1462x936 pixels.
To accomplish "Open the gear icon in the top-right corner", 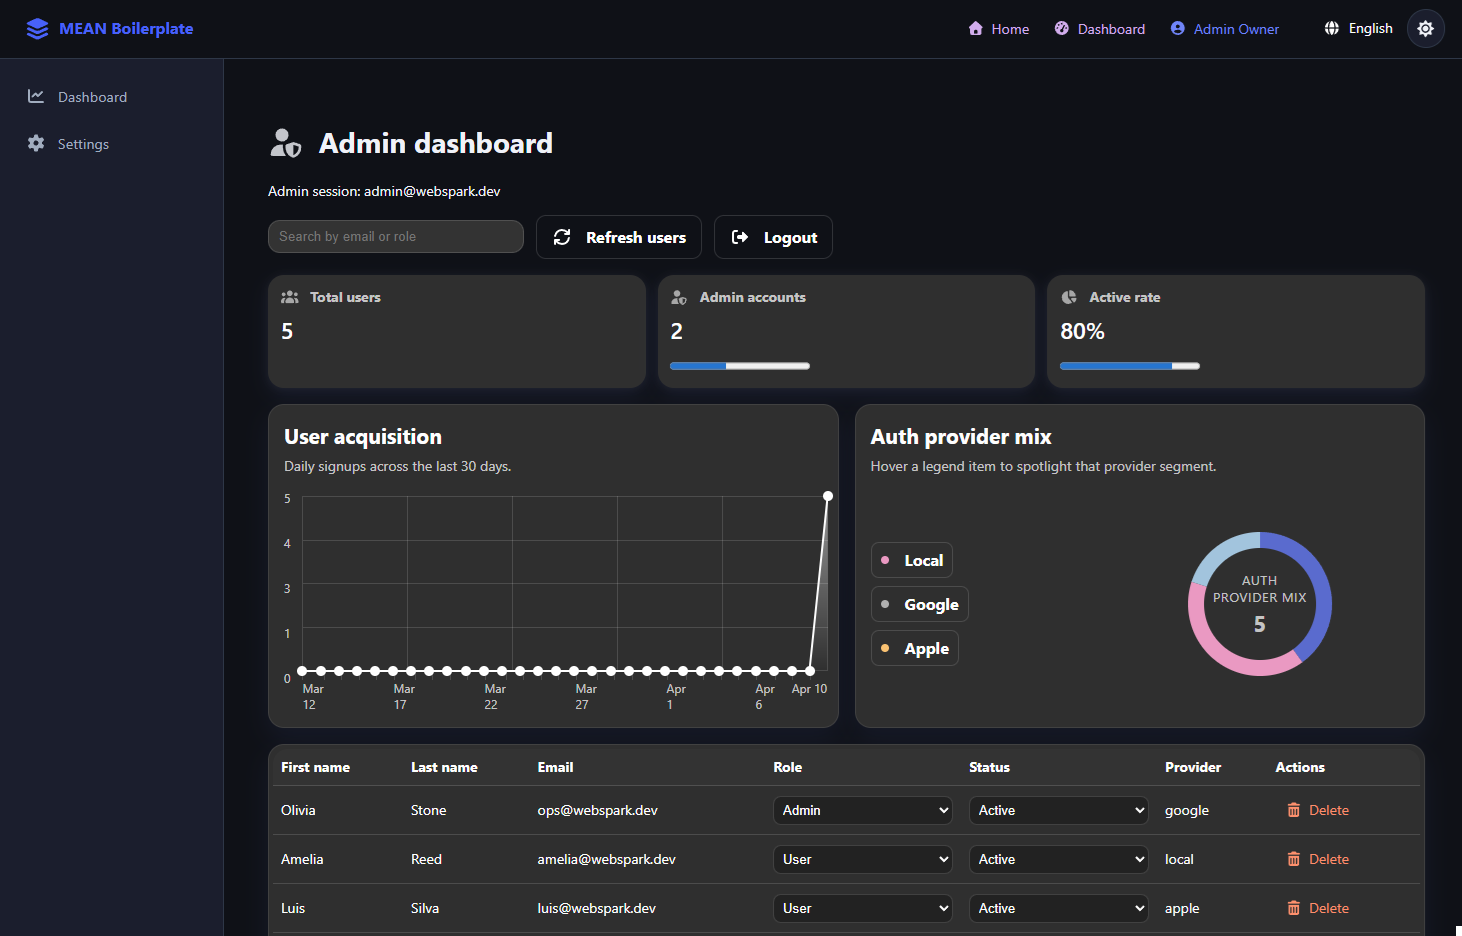I will click(1424, 28).
